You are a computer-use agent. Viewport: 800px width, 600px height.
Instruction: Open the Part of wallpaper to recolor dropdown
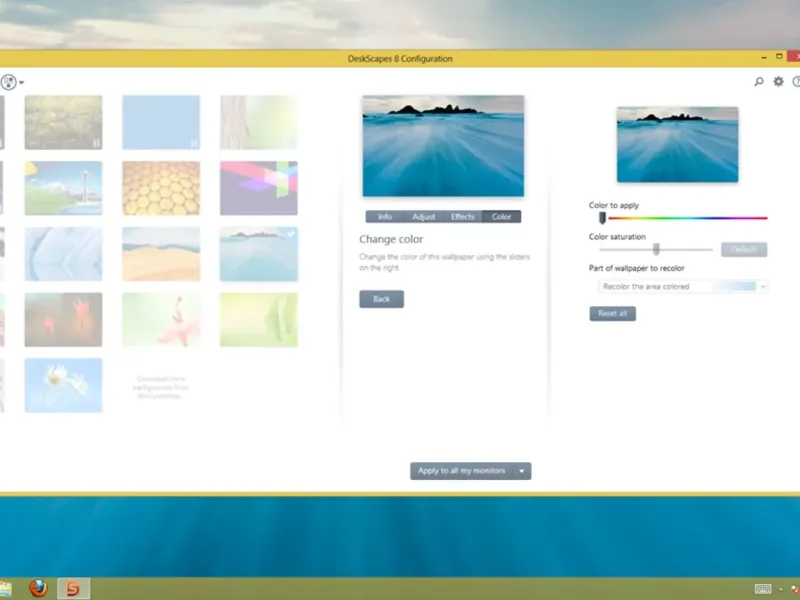click(x=683, y=287)
